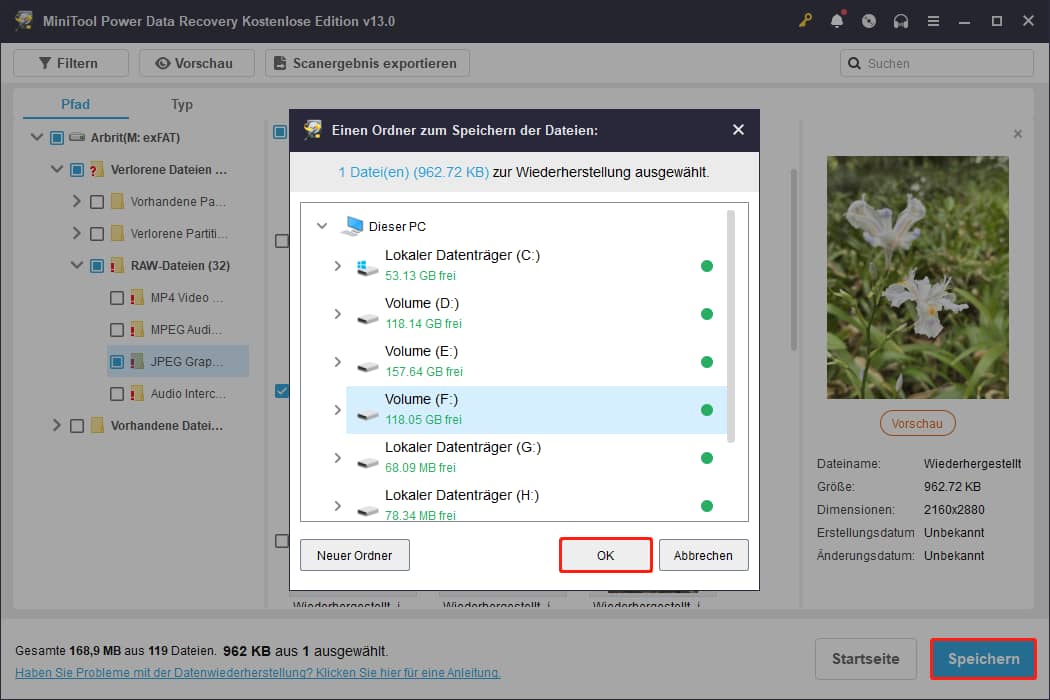1050x700 pixels.
Task: Click the Volume (D:) drive icon
Action: [x=367, y=319]
